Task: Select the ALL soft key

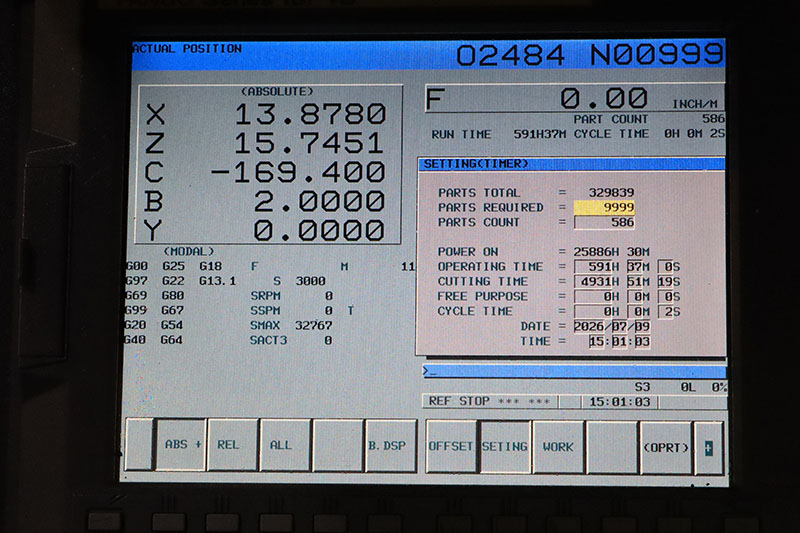Action: point(285,445)
